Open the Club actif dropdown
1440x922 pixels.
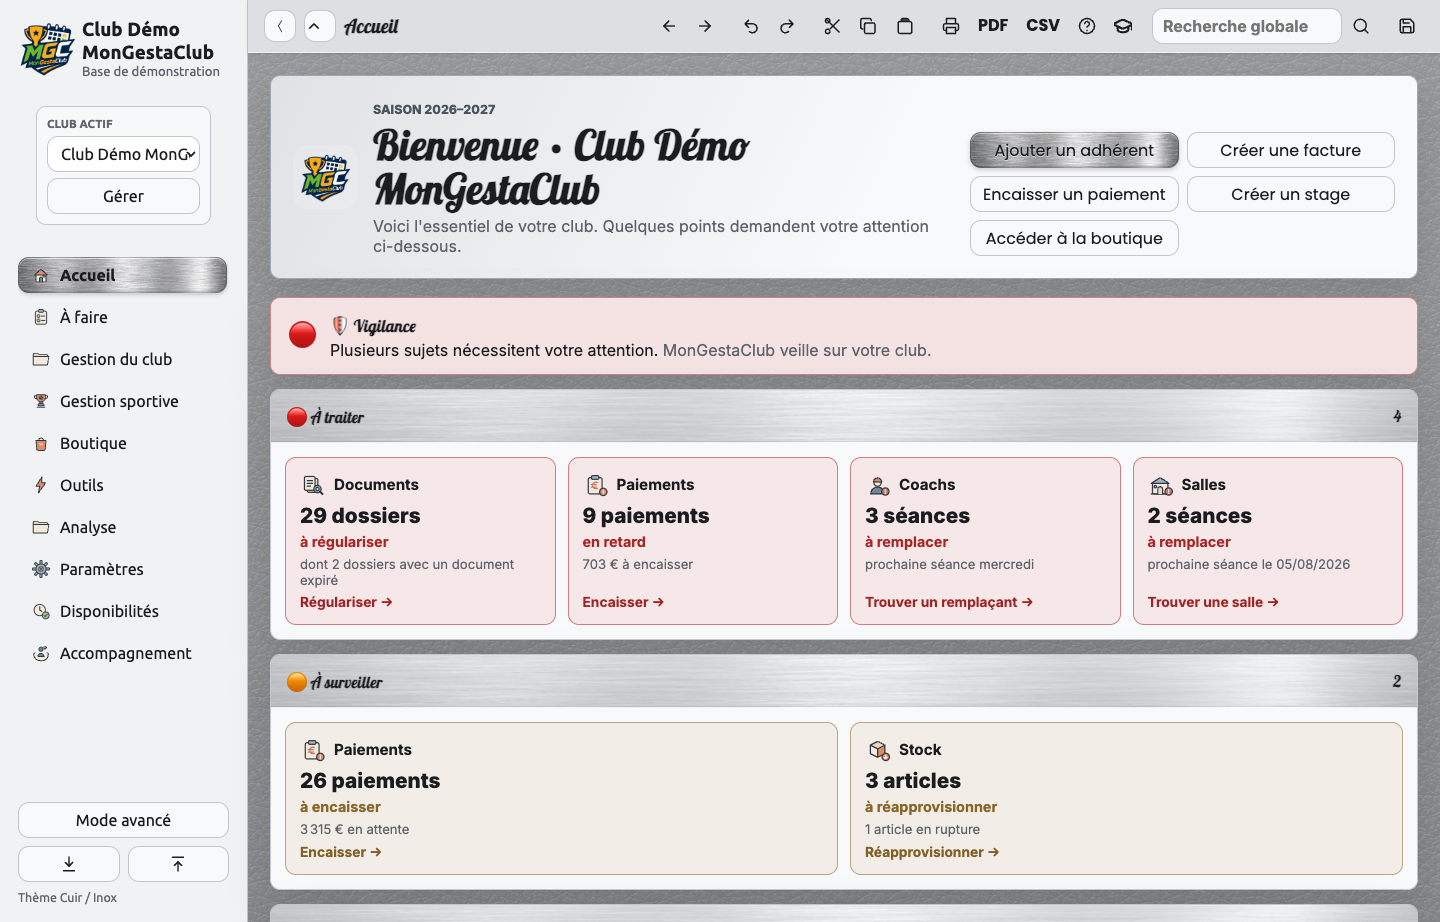tap(123, 154)
